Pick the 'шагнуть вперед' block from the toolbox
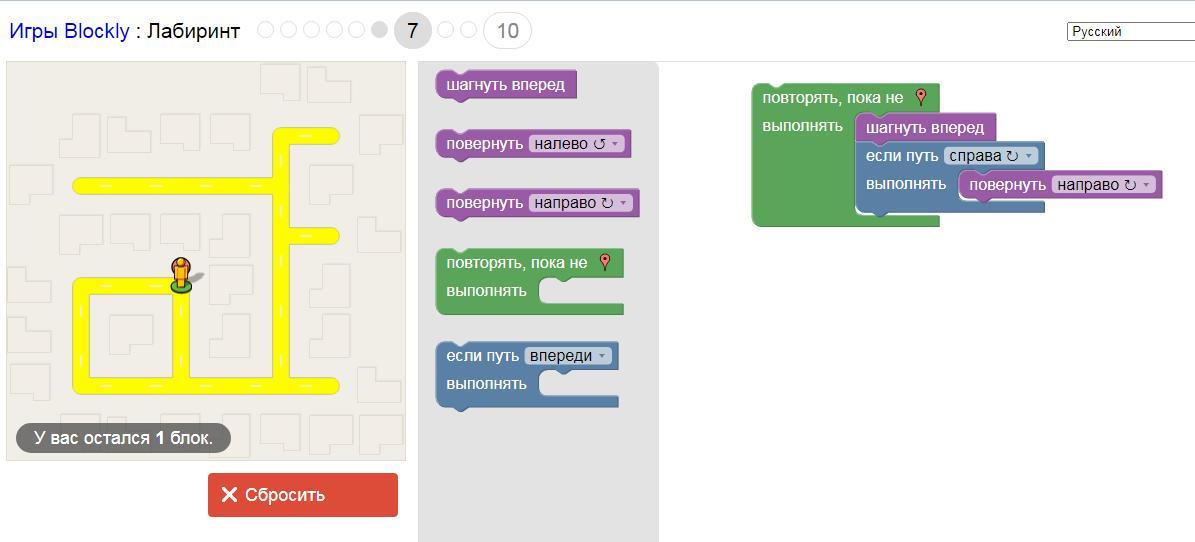 [505, 85]
